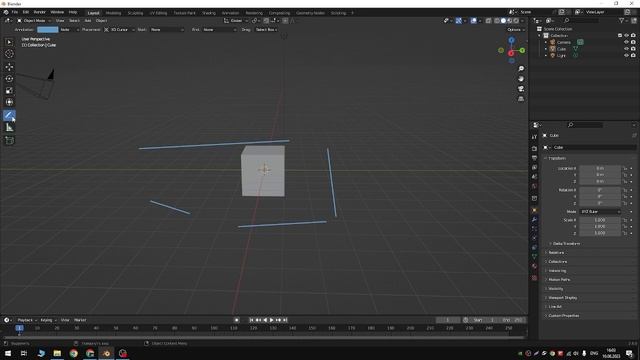Open the Particles properties tab icon
The image size is (640, 360).
(x=534, y=229)
